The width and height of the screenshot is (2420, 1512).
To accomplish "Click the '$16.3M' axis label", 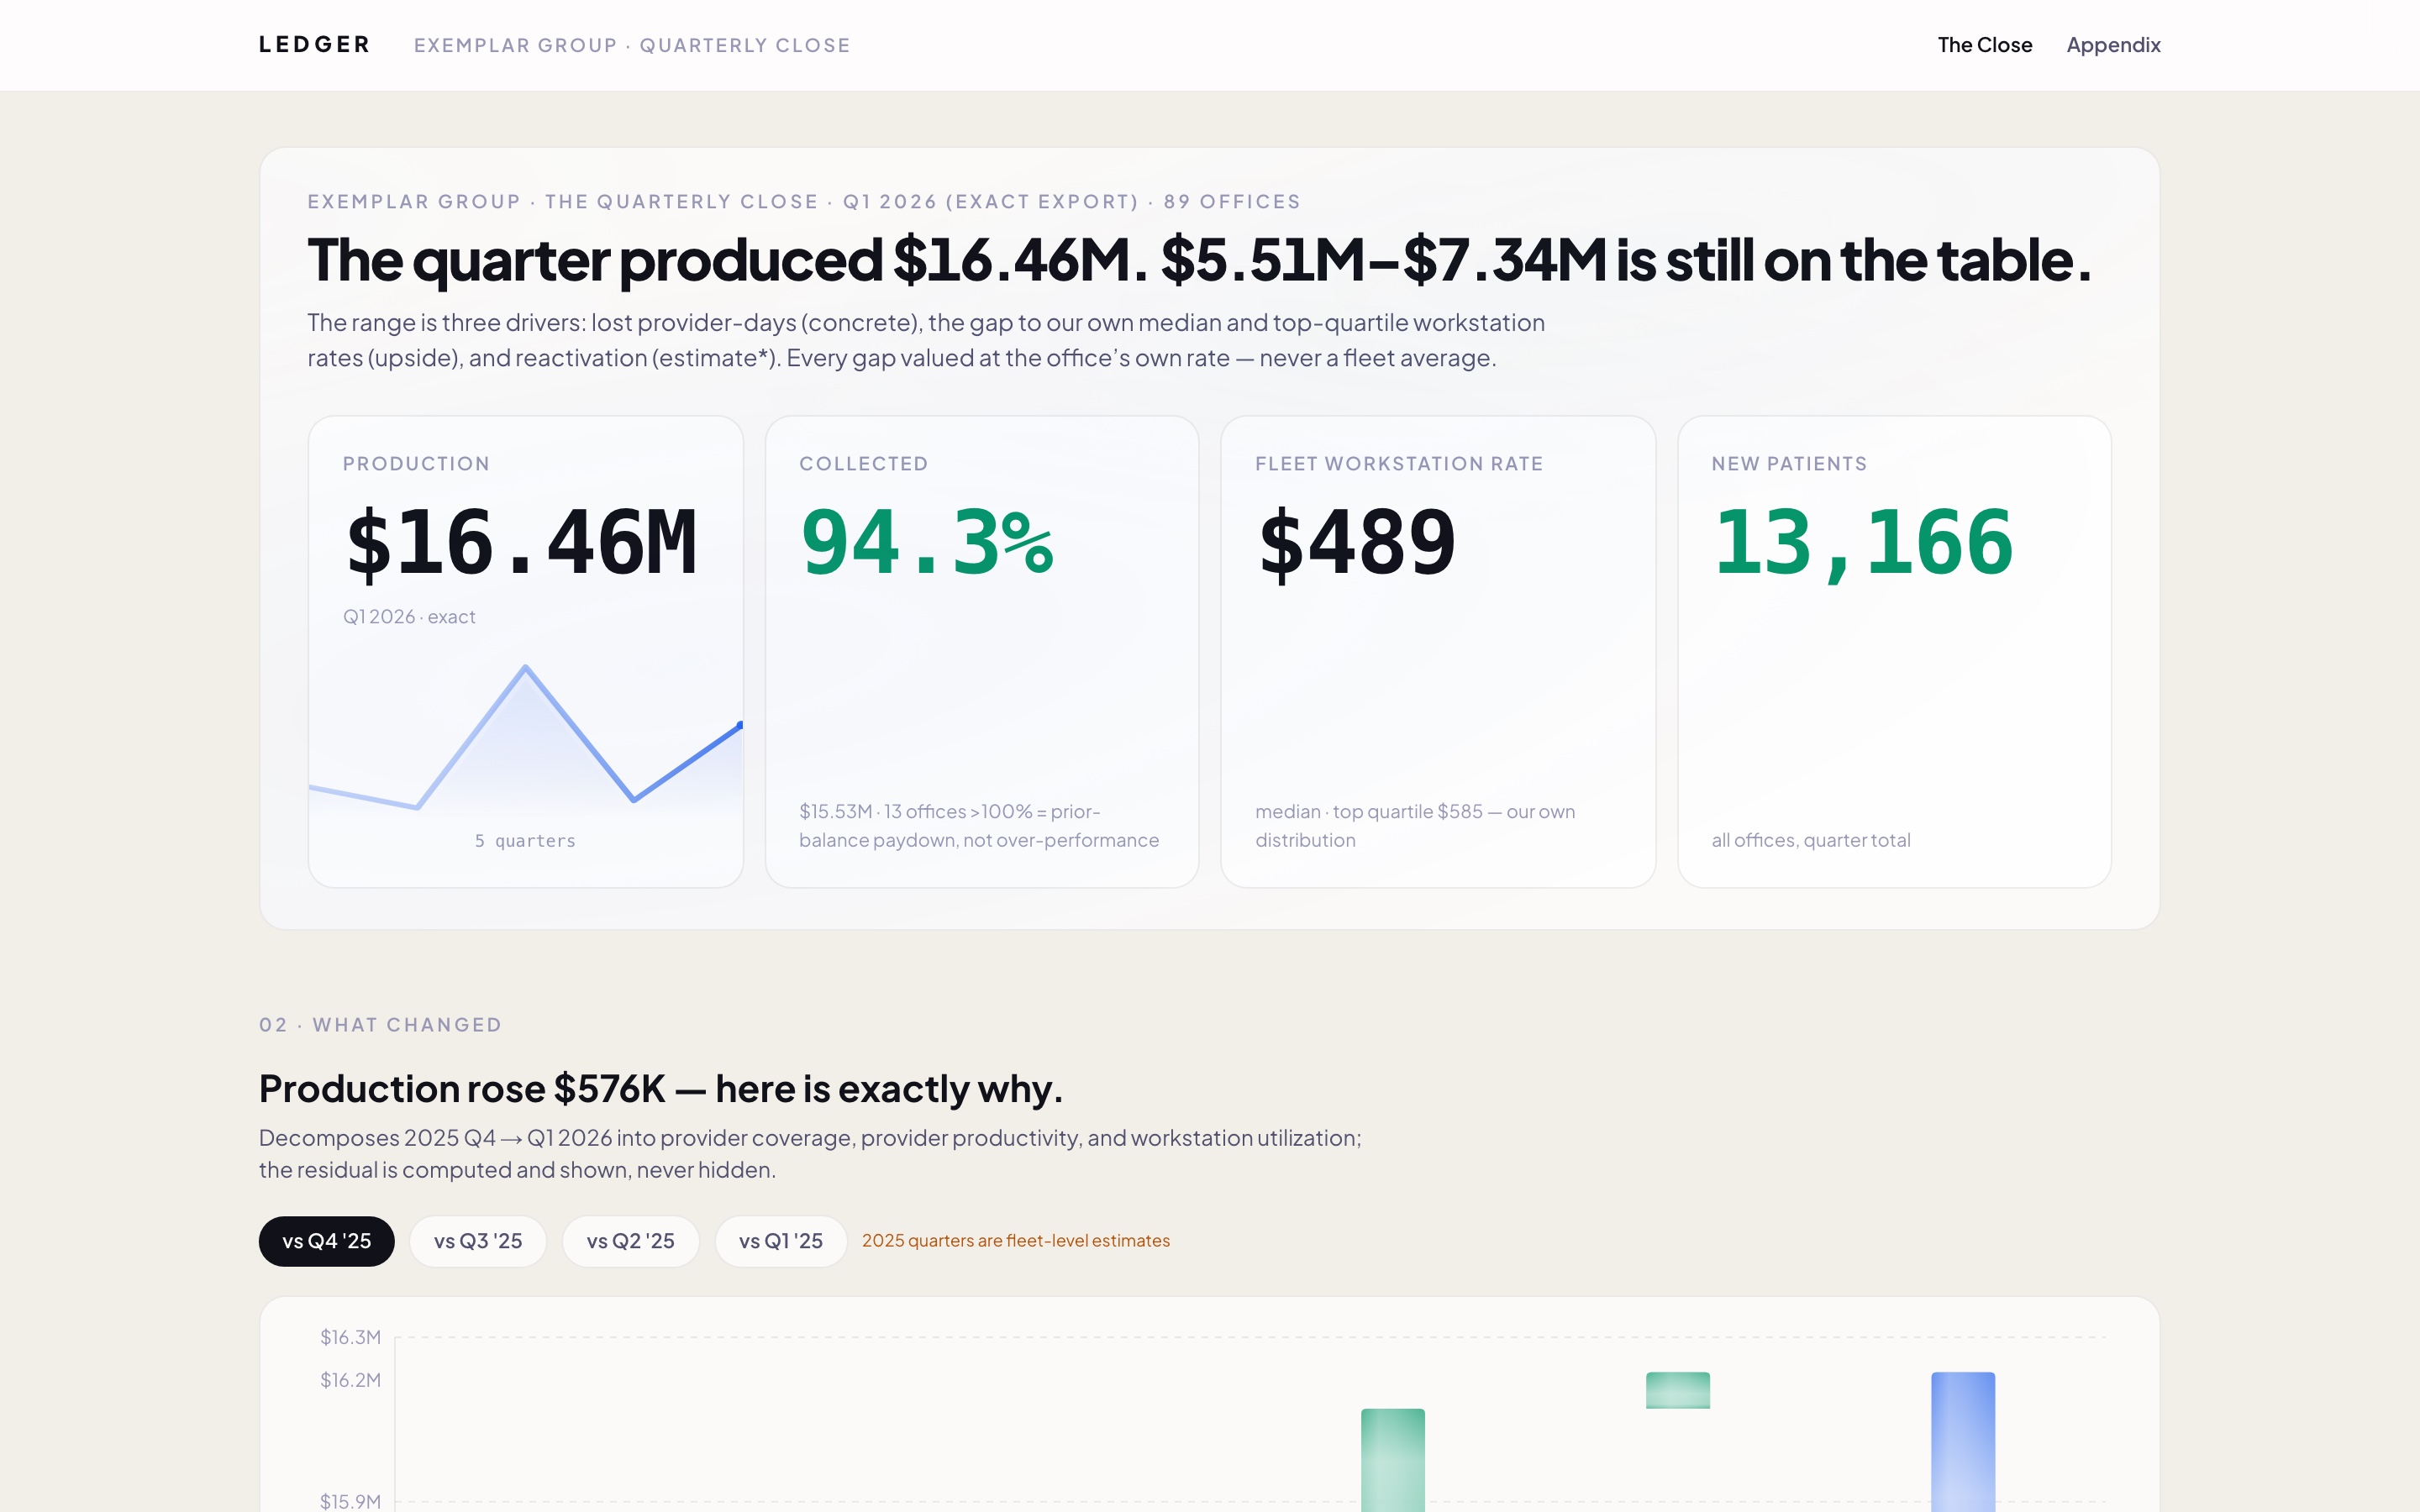I will [x=350, y=1337].
